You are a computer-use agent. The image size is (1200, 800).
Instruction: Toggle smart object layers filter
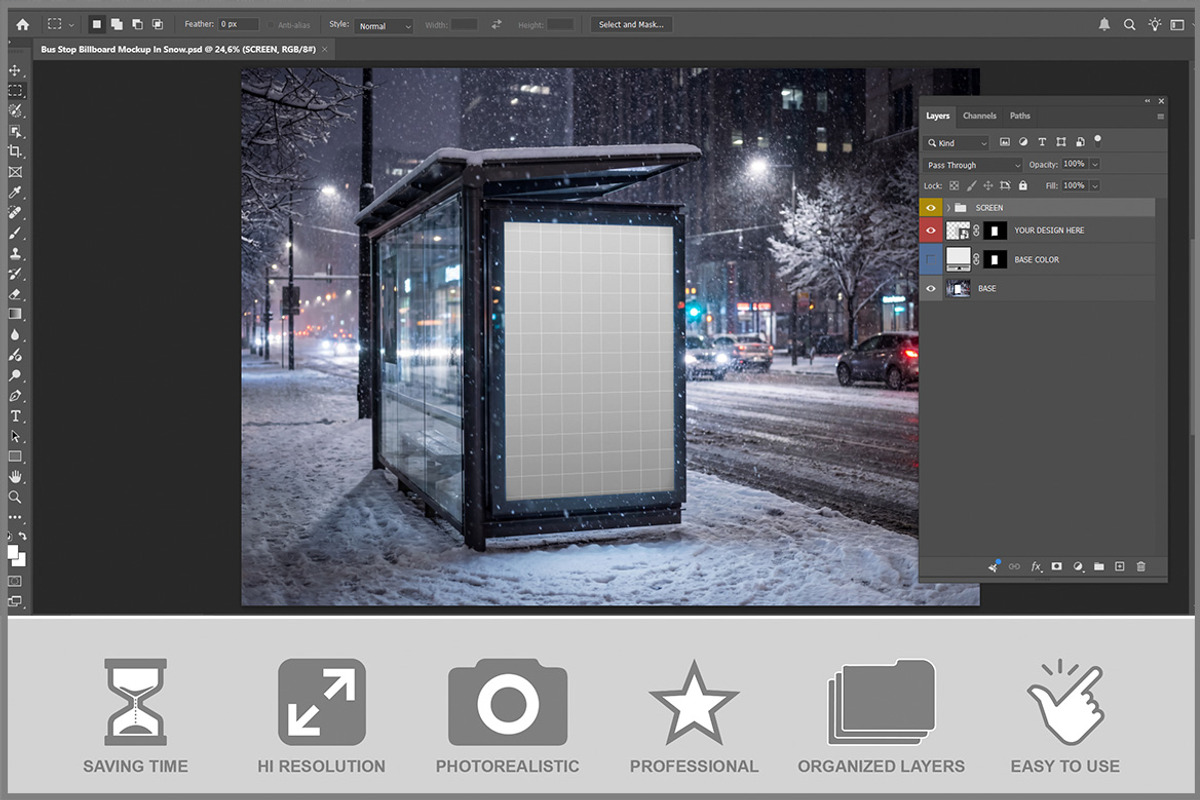coord(1079,143)
